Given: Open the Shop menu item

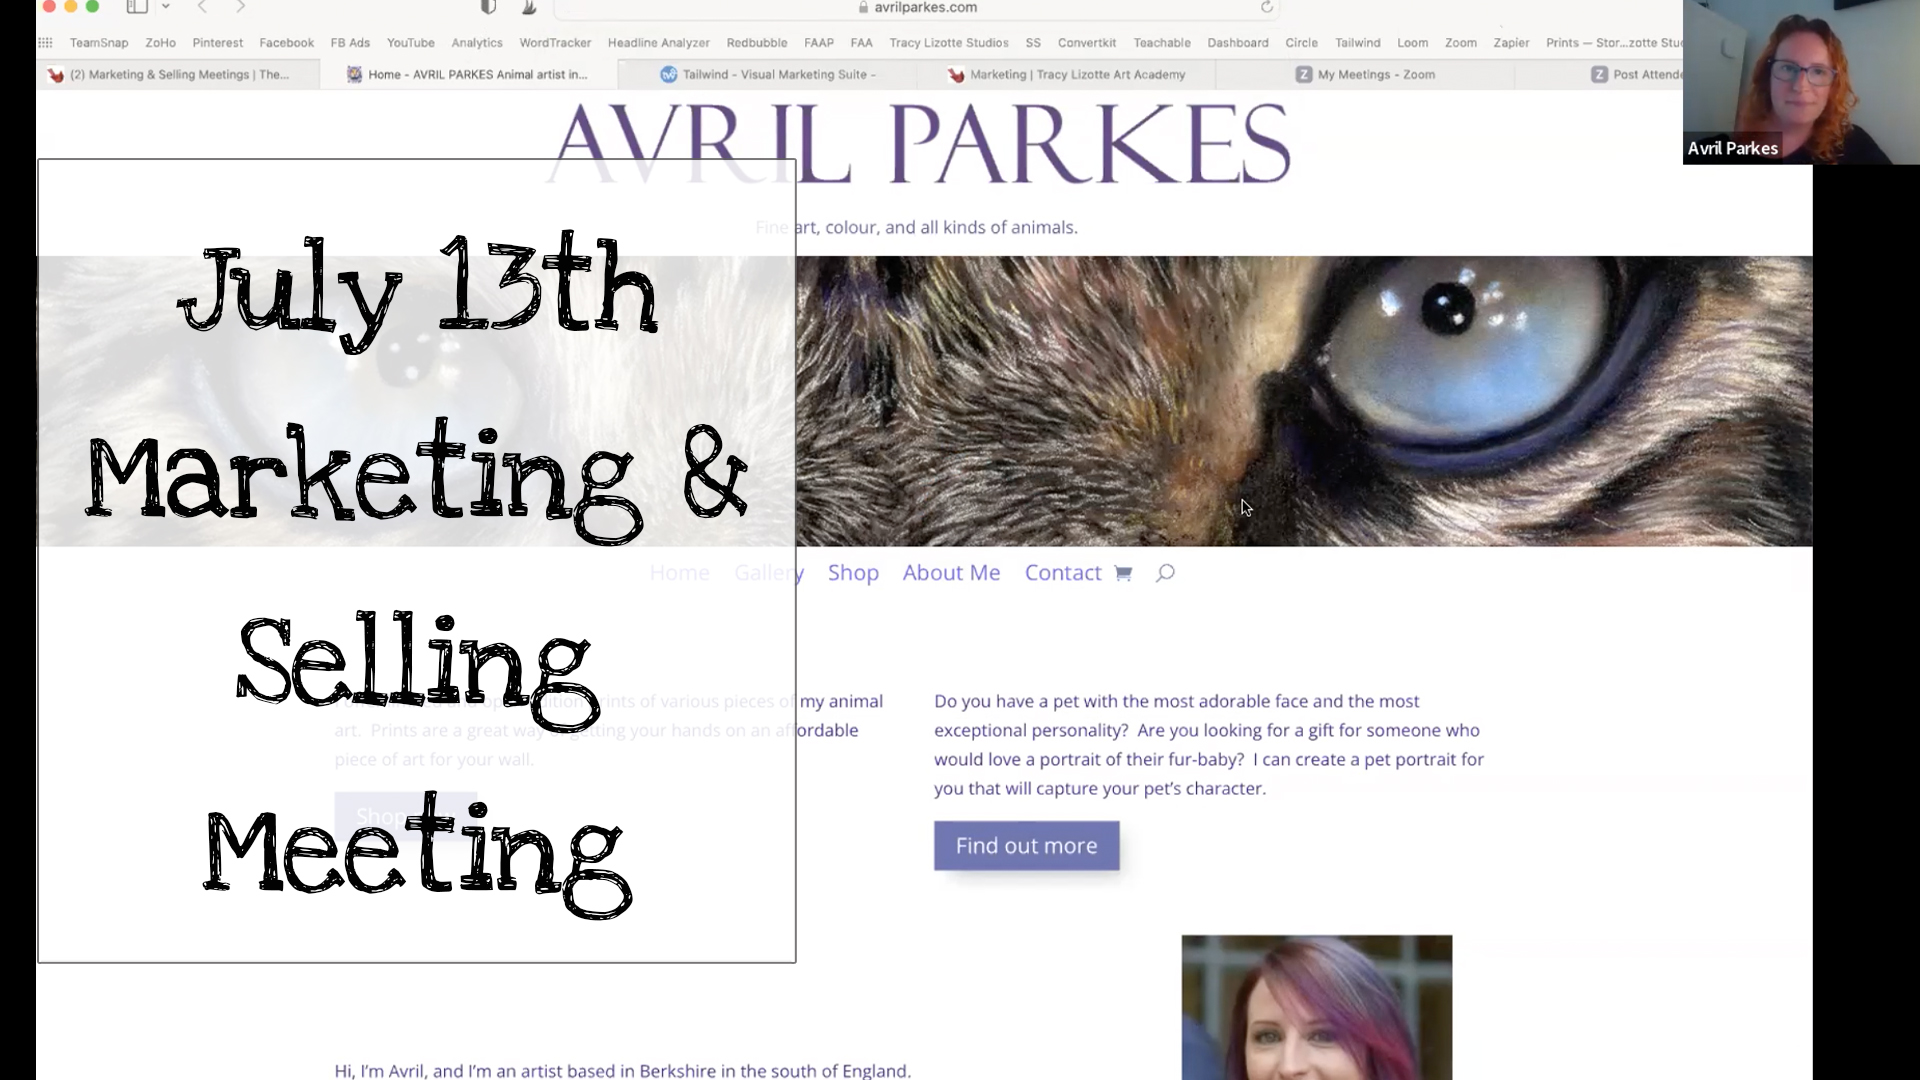Looking at the screenshot, I should click(x=853, y=573).
